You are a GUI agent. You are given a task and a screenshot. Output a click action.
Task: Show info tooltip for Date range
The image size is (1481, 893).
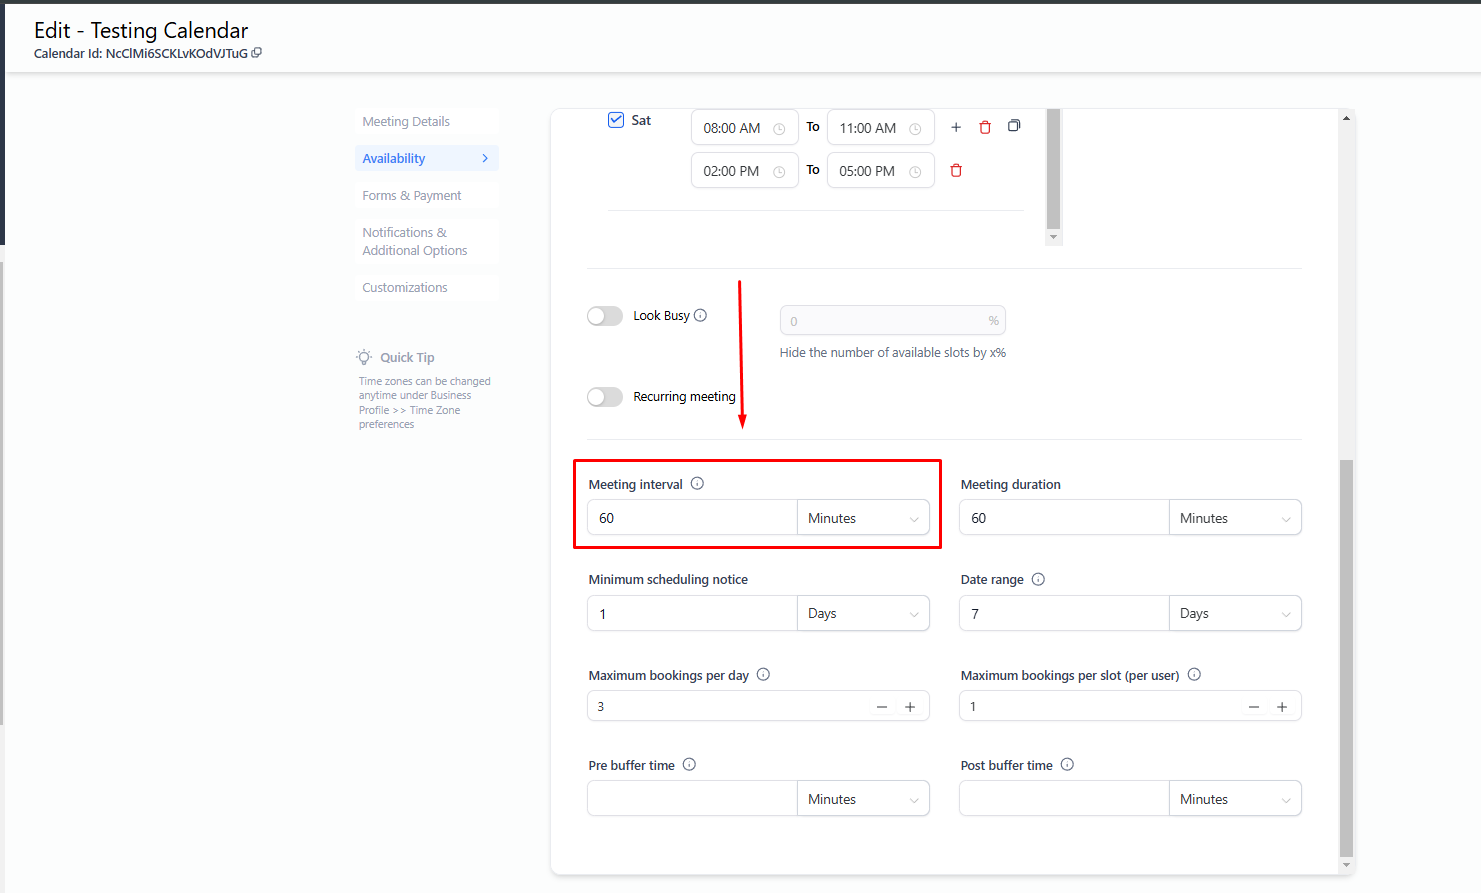(x=1038, y=579)
